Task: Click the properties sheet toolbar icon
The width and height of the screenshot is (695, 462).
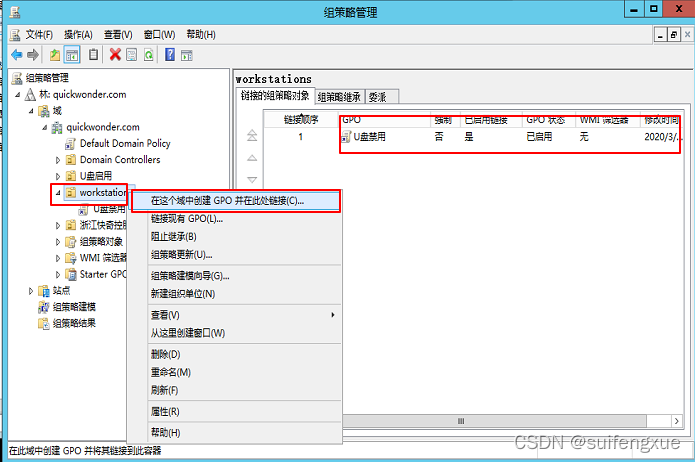Action: pyautogui.click(x=132, y=55)
